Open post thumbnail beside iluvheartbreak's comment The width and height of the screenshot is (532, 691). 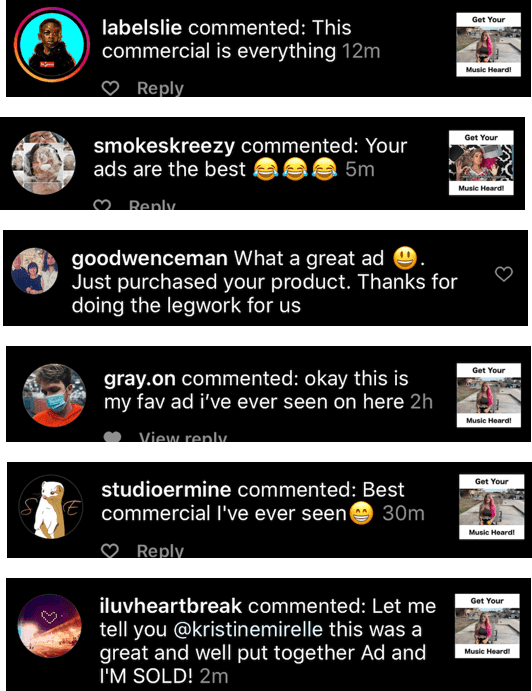click(x=487, y=626)
